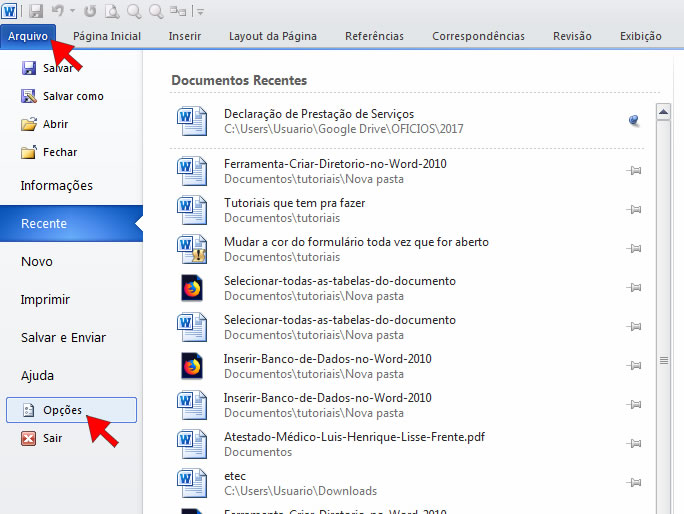Select Recente in the sidebar

pyautogui.click(x=71, y=223)
